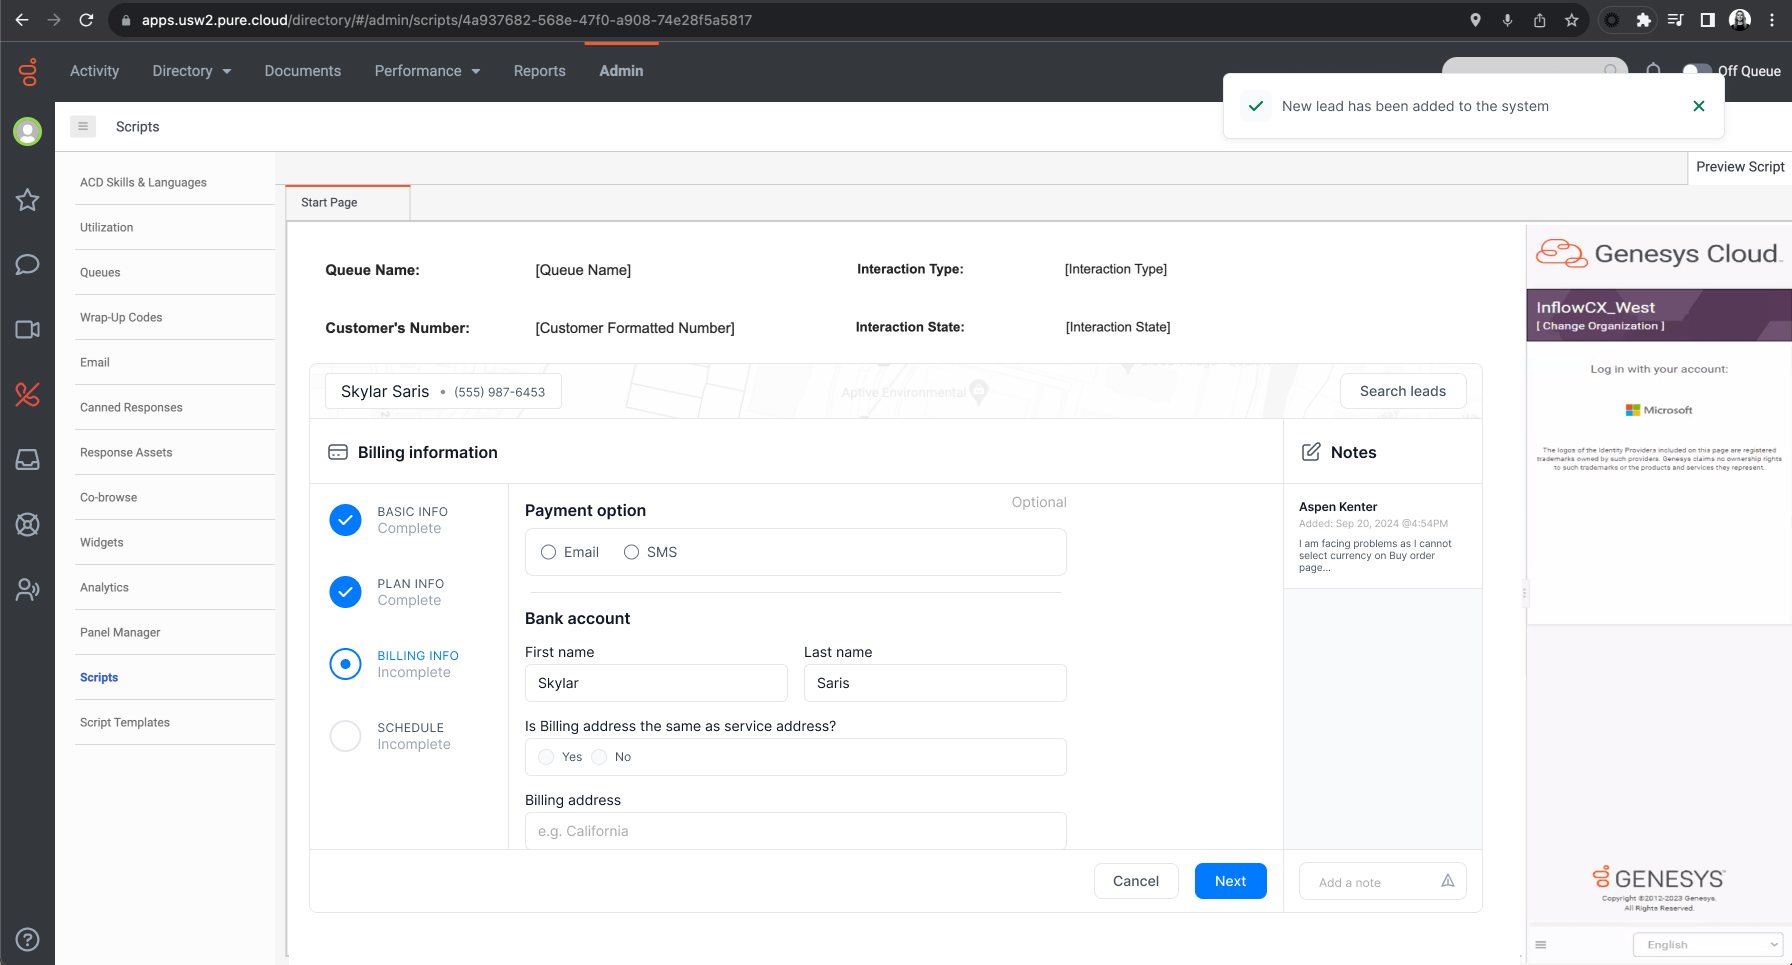Viewport: 1792px width, 965px height.
Task: Toggle the Scripts hamburger menu icon
Action: coord(83,126)
